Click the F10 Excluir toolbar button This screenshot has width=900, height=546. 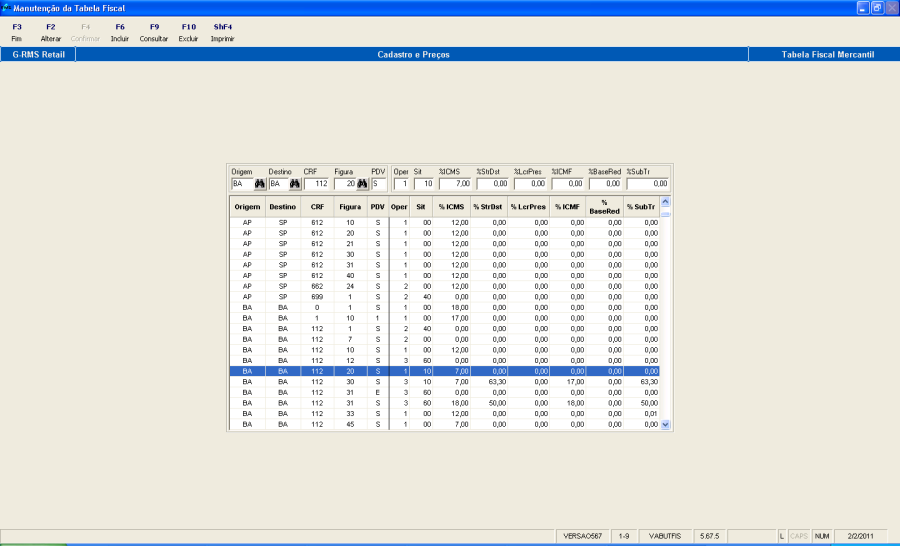pos(188,33)
